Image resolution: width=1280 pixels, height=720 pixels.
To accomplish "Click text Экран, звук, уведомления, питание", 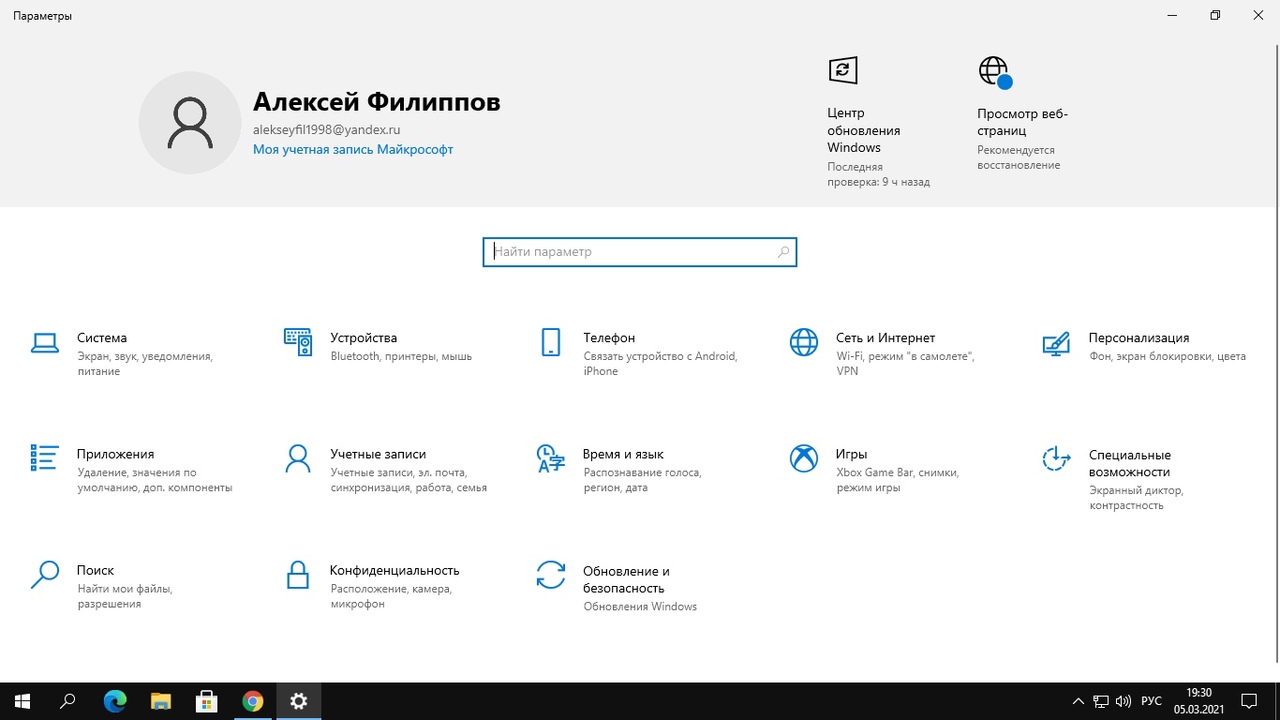I will click(145, 364).
